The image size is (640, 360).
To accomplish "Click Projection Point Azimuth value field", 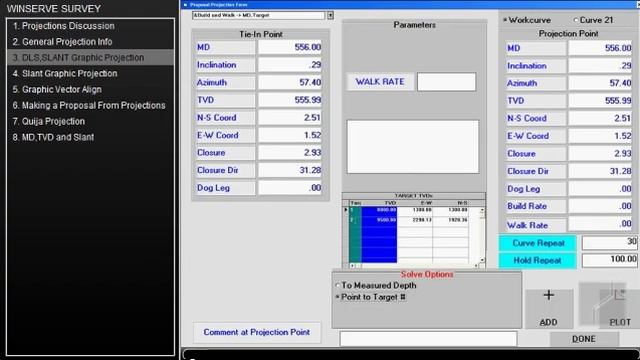I will [x=600, y=83].
